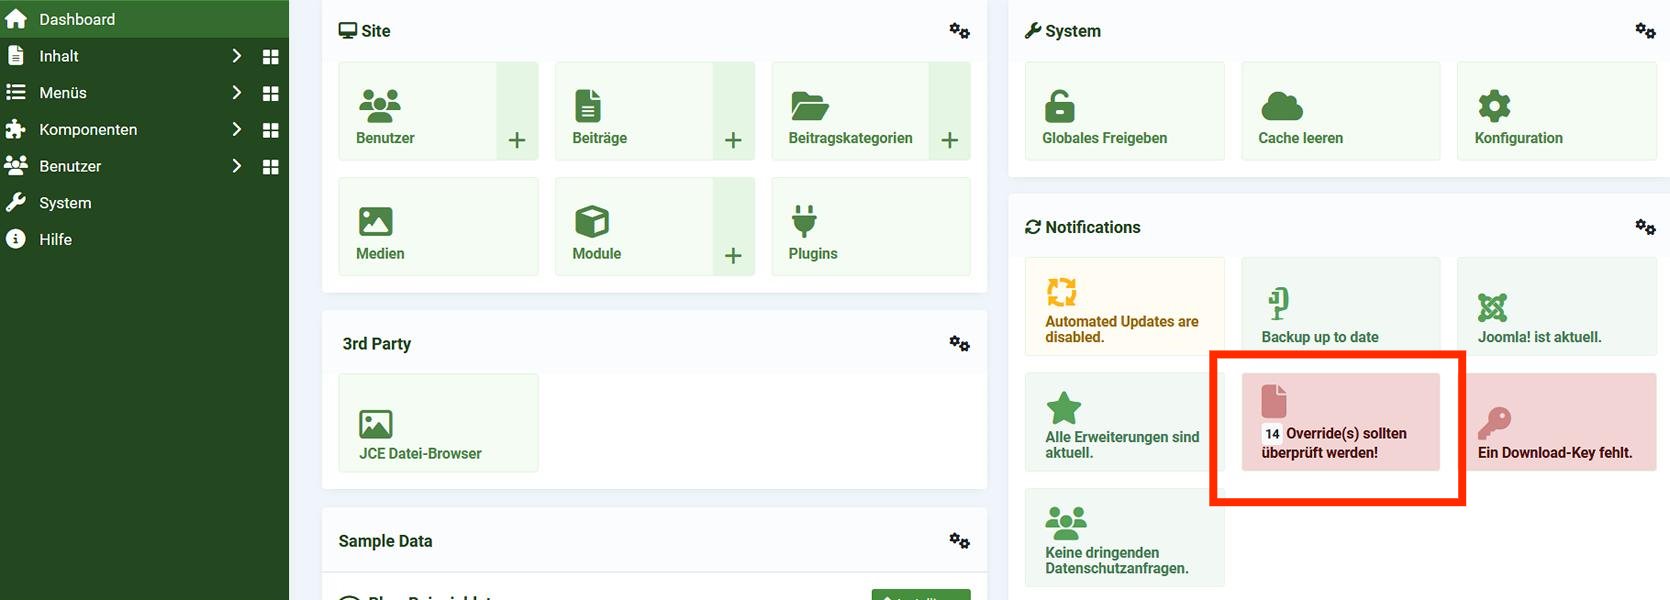This screenshot has width=1670, height=600.
Task: Add new Module with plus button
Action: pyautogui.click(x=733, y=256)
